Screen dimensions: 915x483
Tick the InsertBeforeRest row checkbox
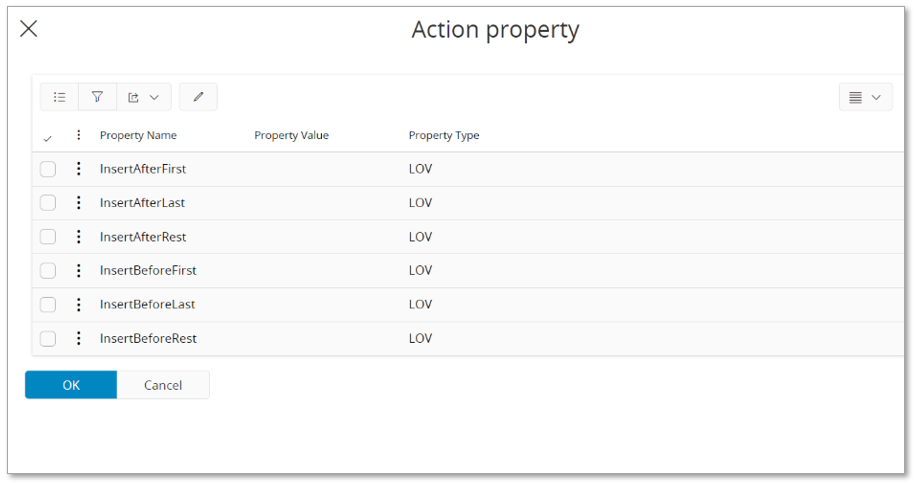(48, 339)
